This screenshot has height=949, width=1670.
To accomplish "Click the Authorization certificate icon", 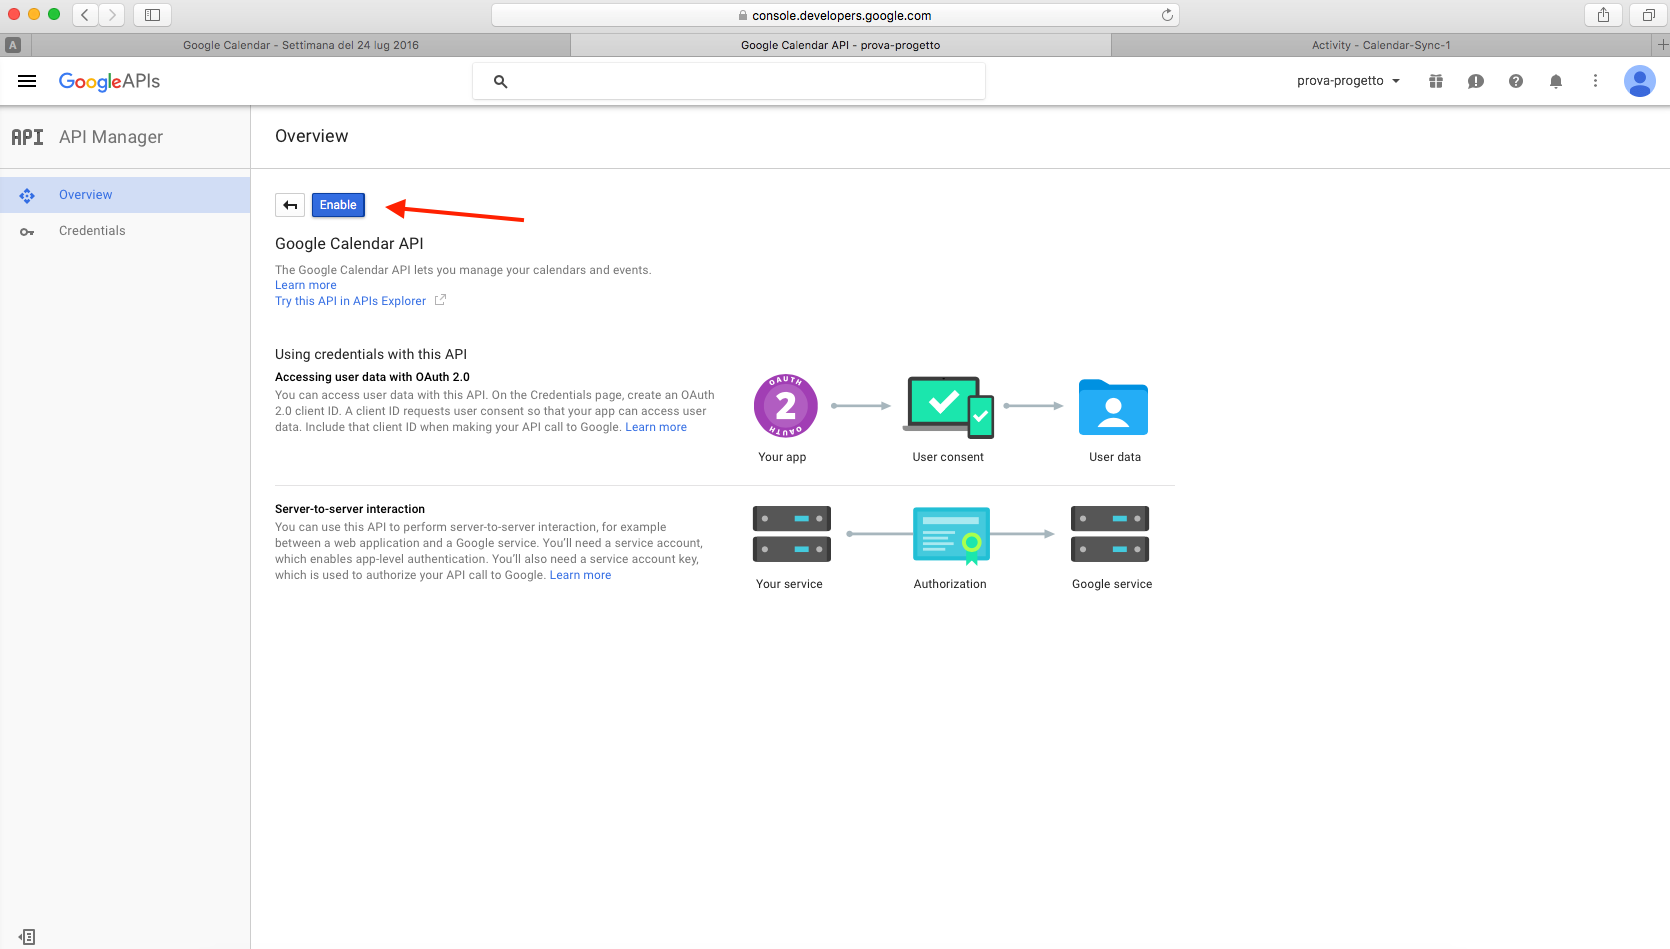I will [x=951, y=535].
